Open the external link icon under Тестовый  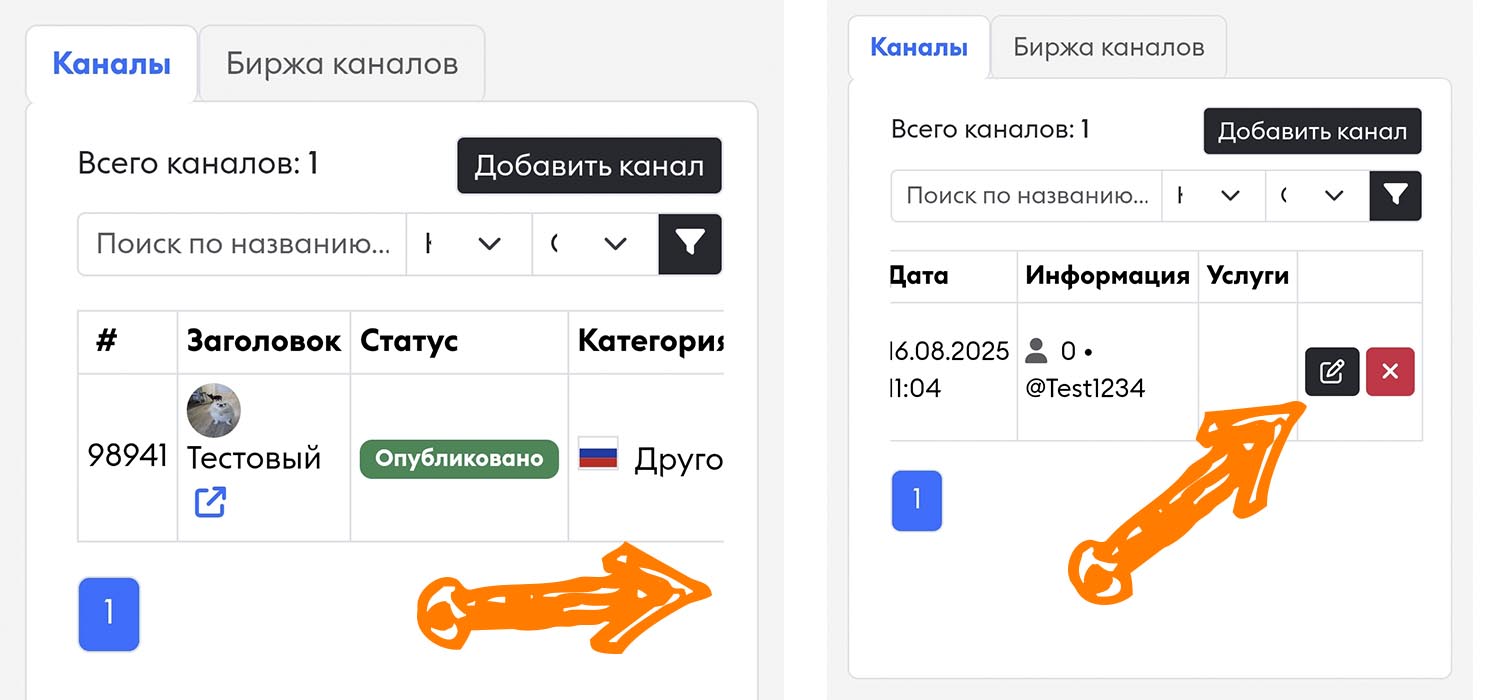pos(210,502)
